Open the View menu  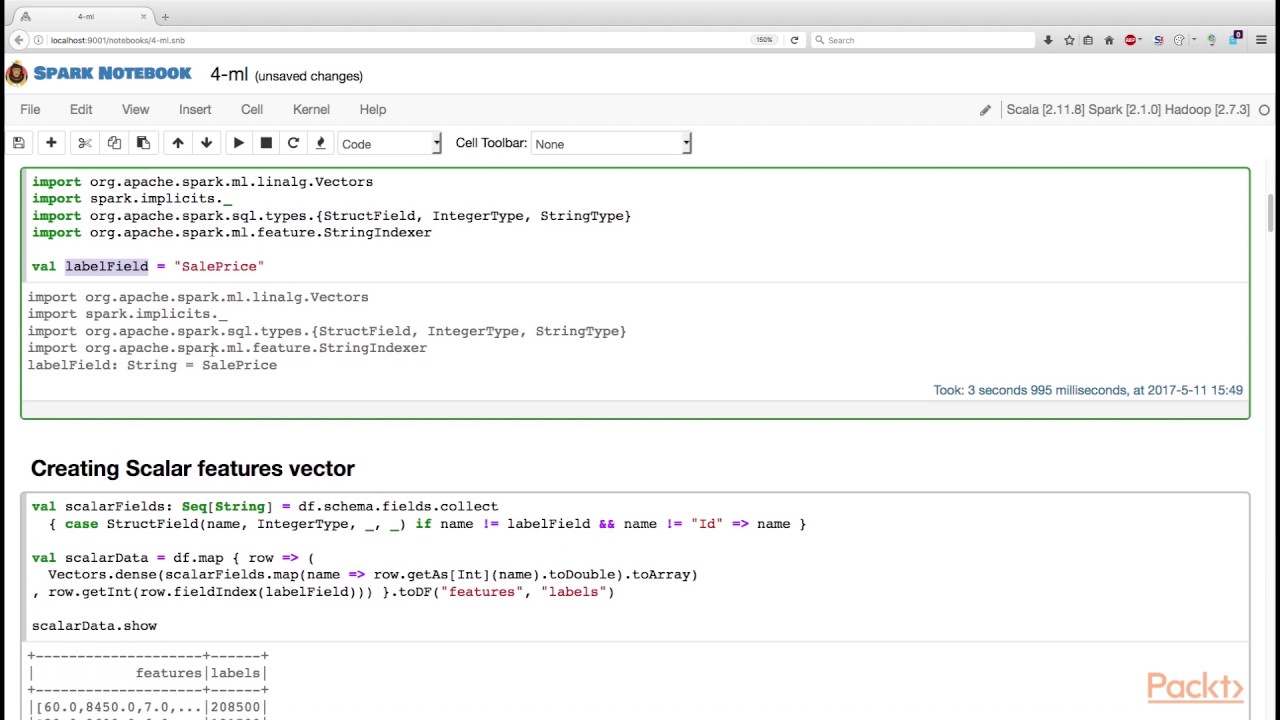pos(135,110)
